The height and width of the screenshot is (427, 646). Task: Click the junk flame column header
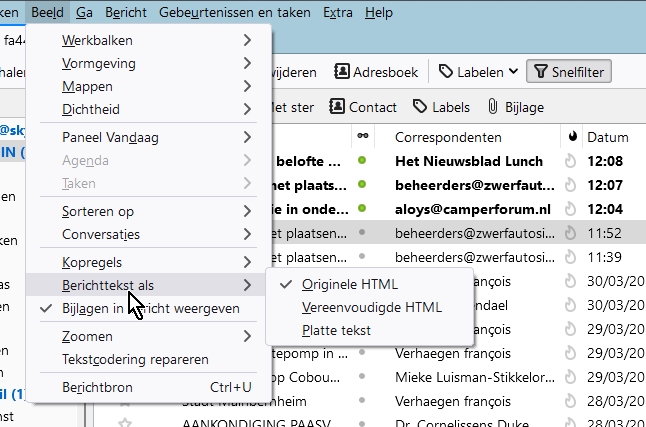coord(572,137)
